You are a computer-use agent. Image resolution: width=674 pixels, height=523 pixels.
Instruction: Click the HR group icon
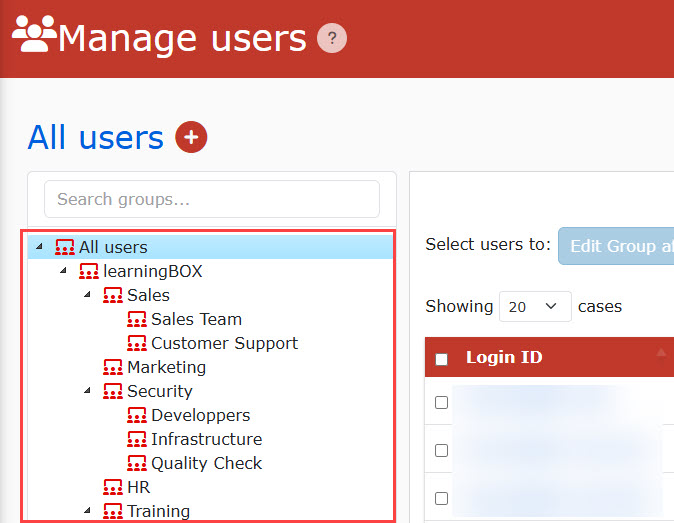click(113, 488)
